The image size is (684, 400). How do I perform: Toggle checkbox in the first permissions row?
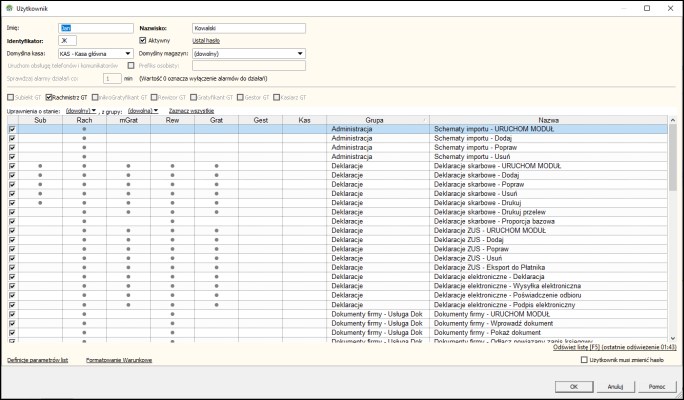click(12, 129)
